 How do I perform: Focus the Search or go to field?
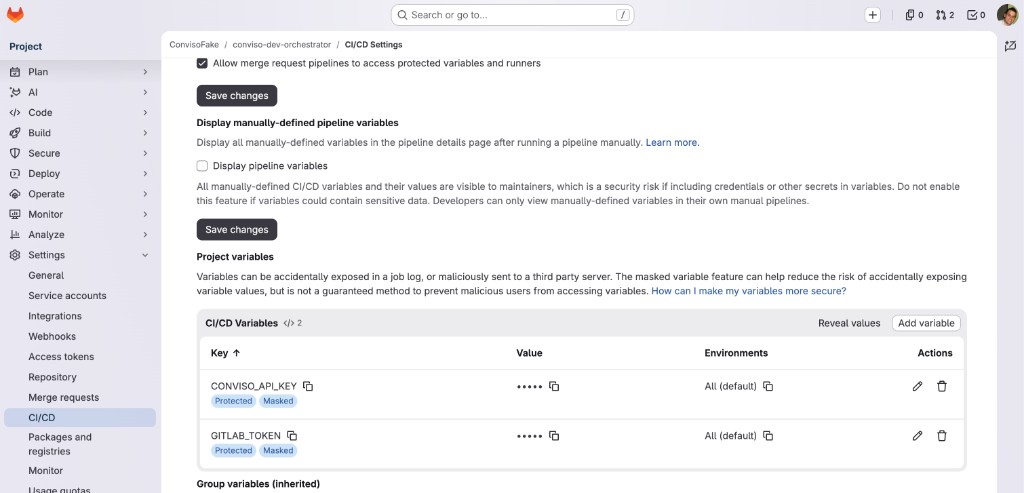tap(512, 15)
